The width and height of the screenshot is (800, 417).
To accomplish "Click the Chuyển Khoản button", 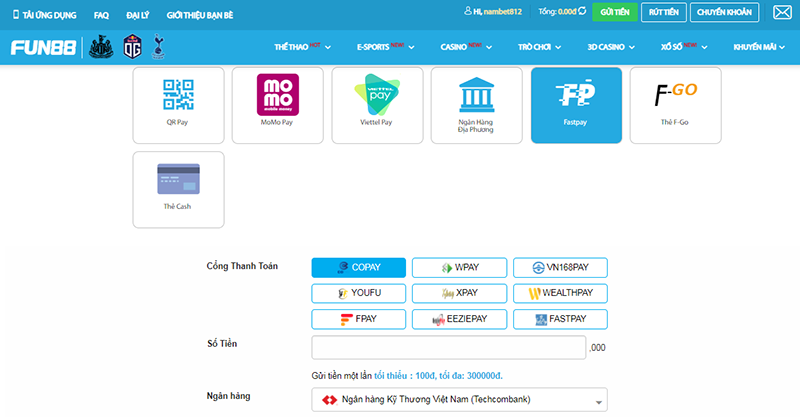I will (724, 12).
